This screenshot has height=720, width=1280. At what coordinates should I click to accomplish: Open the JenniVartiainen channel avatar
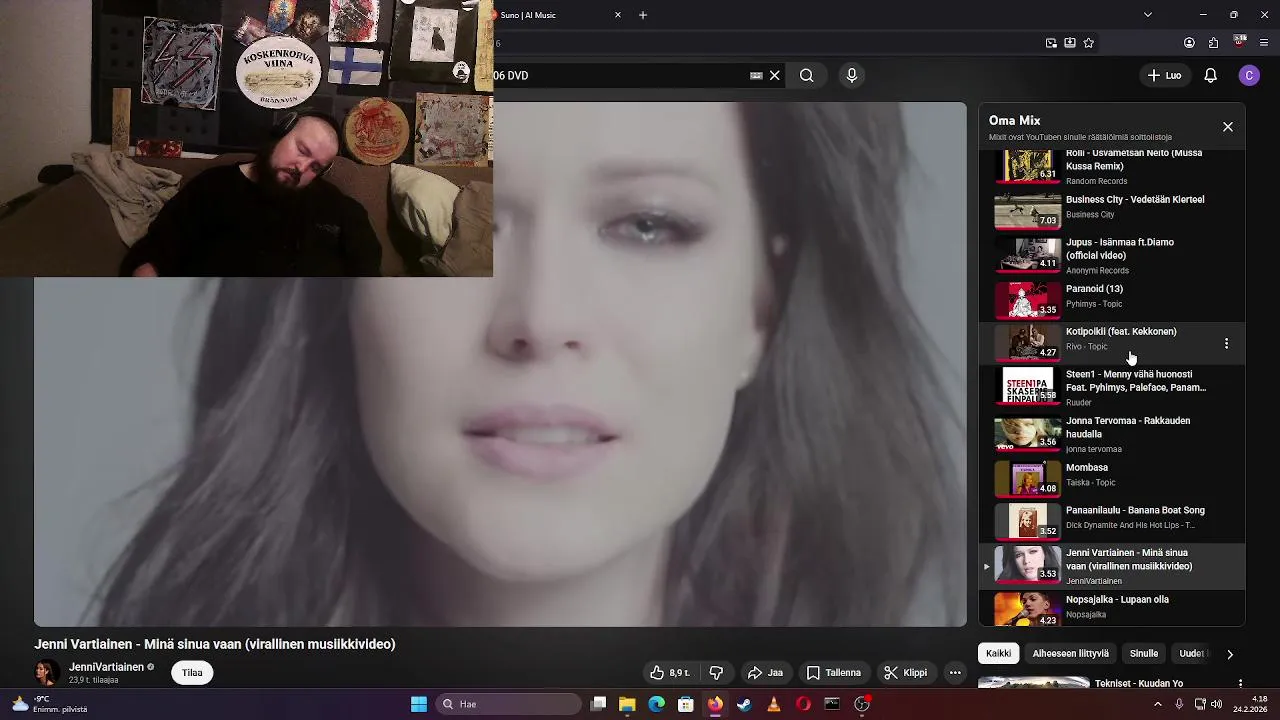[x=46, y=673]
